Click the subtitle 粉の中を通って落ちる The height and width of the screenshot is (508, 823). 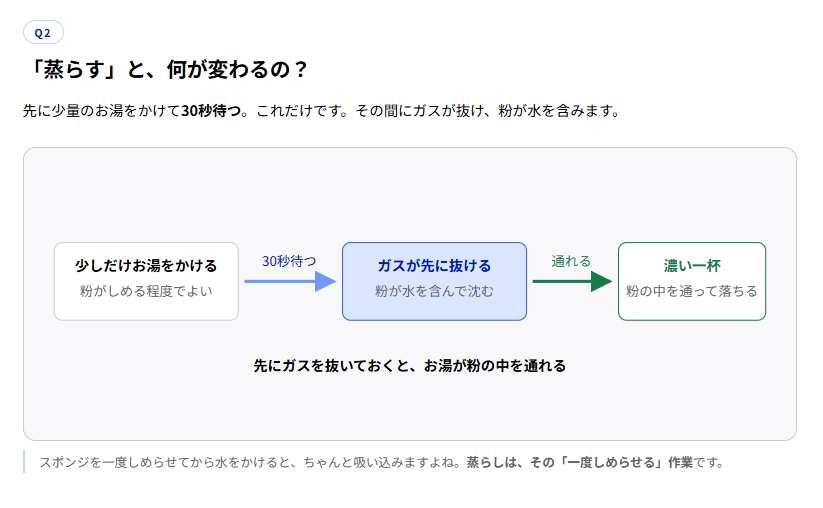coord(692,291)
